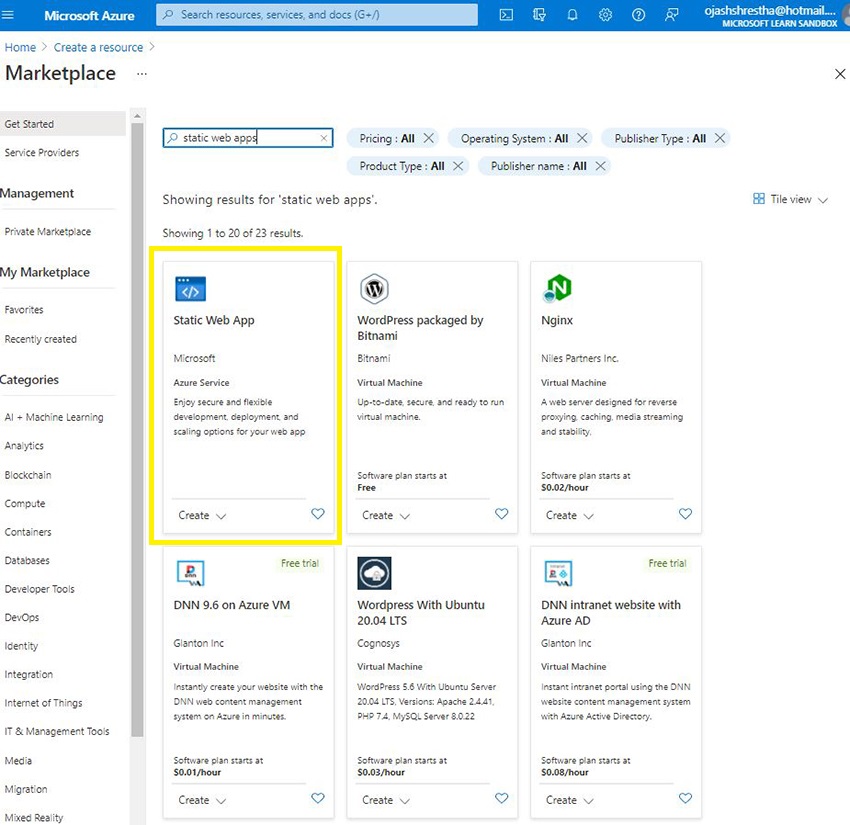Favorite WordPress packaged by Bitnami
Viewport: 850px width, 825px height.
[501, 514]
